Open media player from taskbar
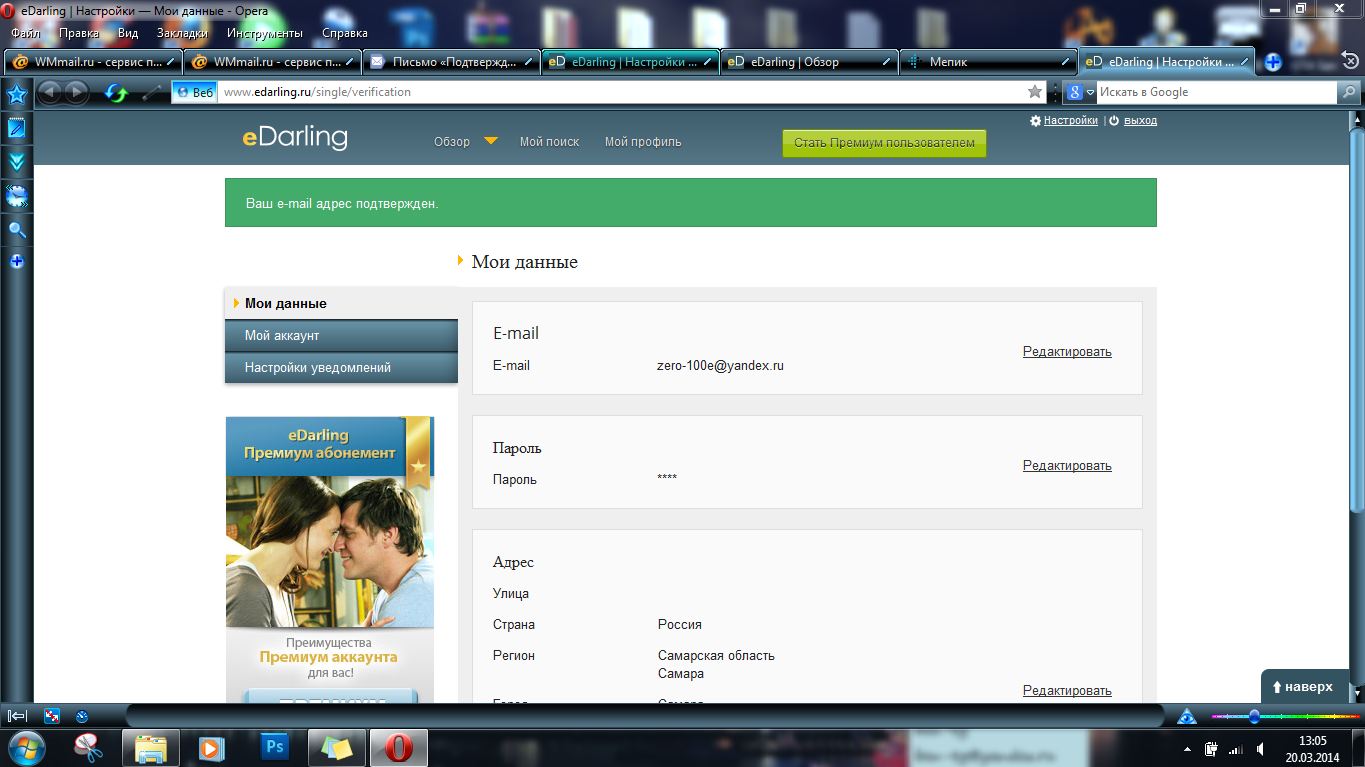The width and height of the screenshot is (1365, 767). pos(212,748)
